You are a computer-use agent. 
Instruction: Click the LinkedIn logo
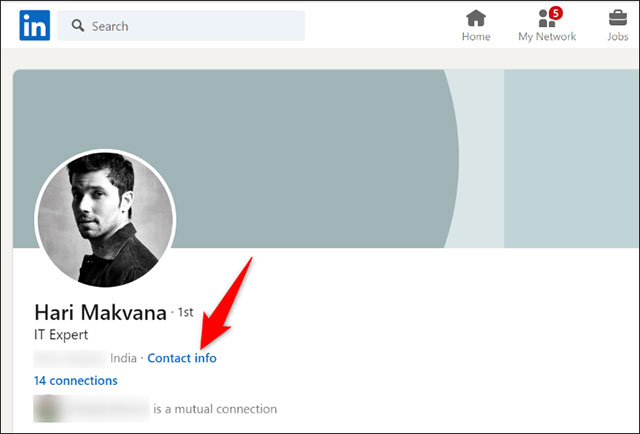(33, 25)
